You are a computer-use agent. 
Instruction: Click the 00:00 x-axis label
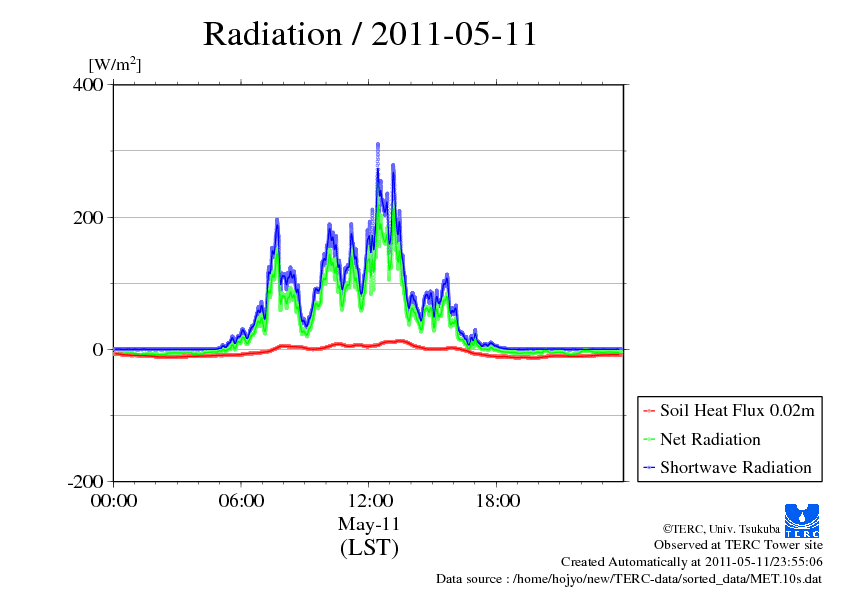114,501
